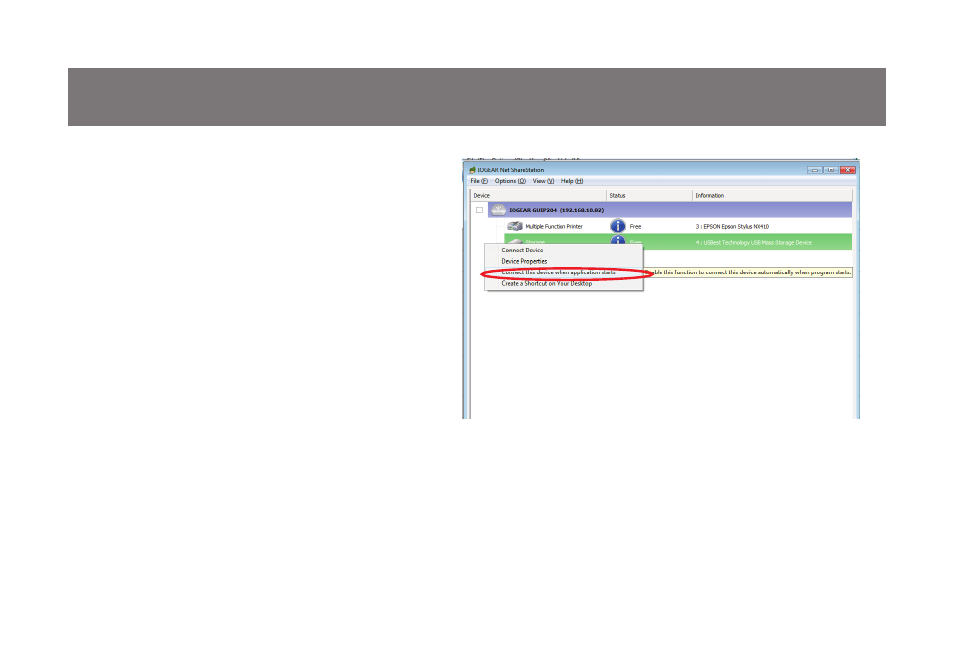Click the EPSON Epson Stylus NX410 information text

pos(732,226)
